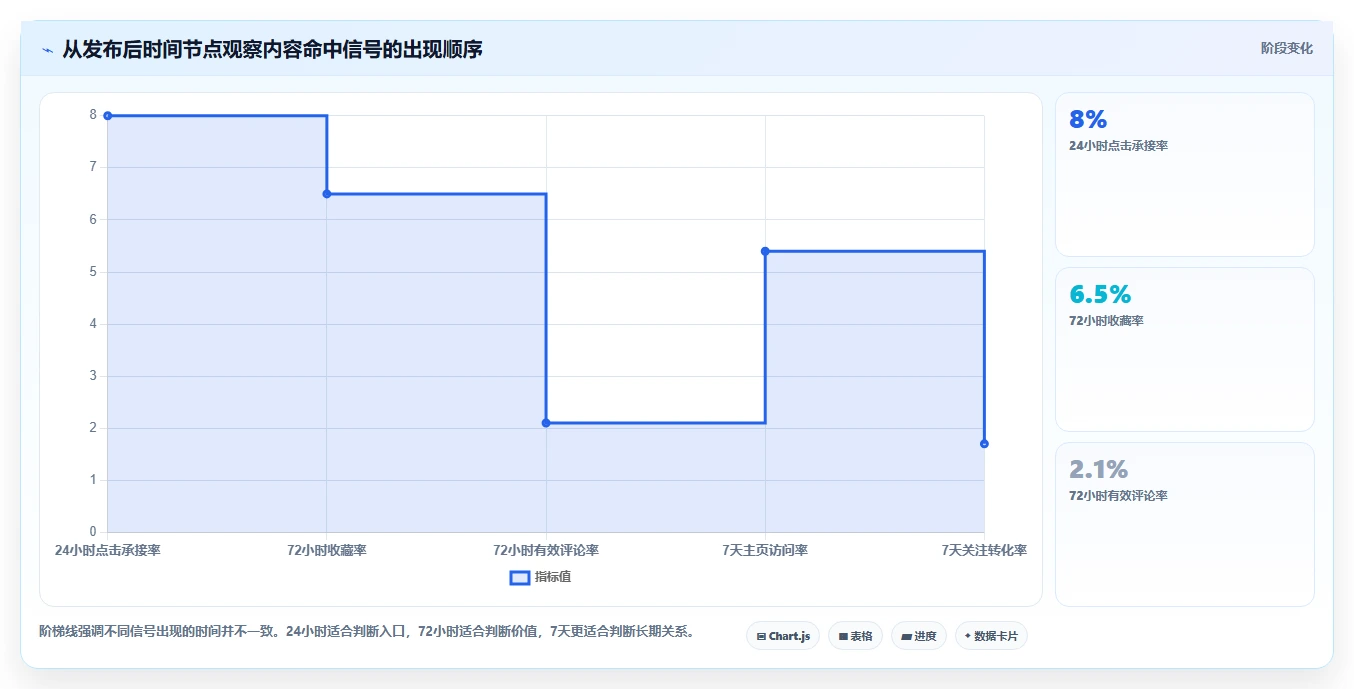Viewport: 1354px width, 689px height.
Task: Click the data point at 7天关注转化率
Action: [984, 444]
